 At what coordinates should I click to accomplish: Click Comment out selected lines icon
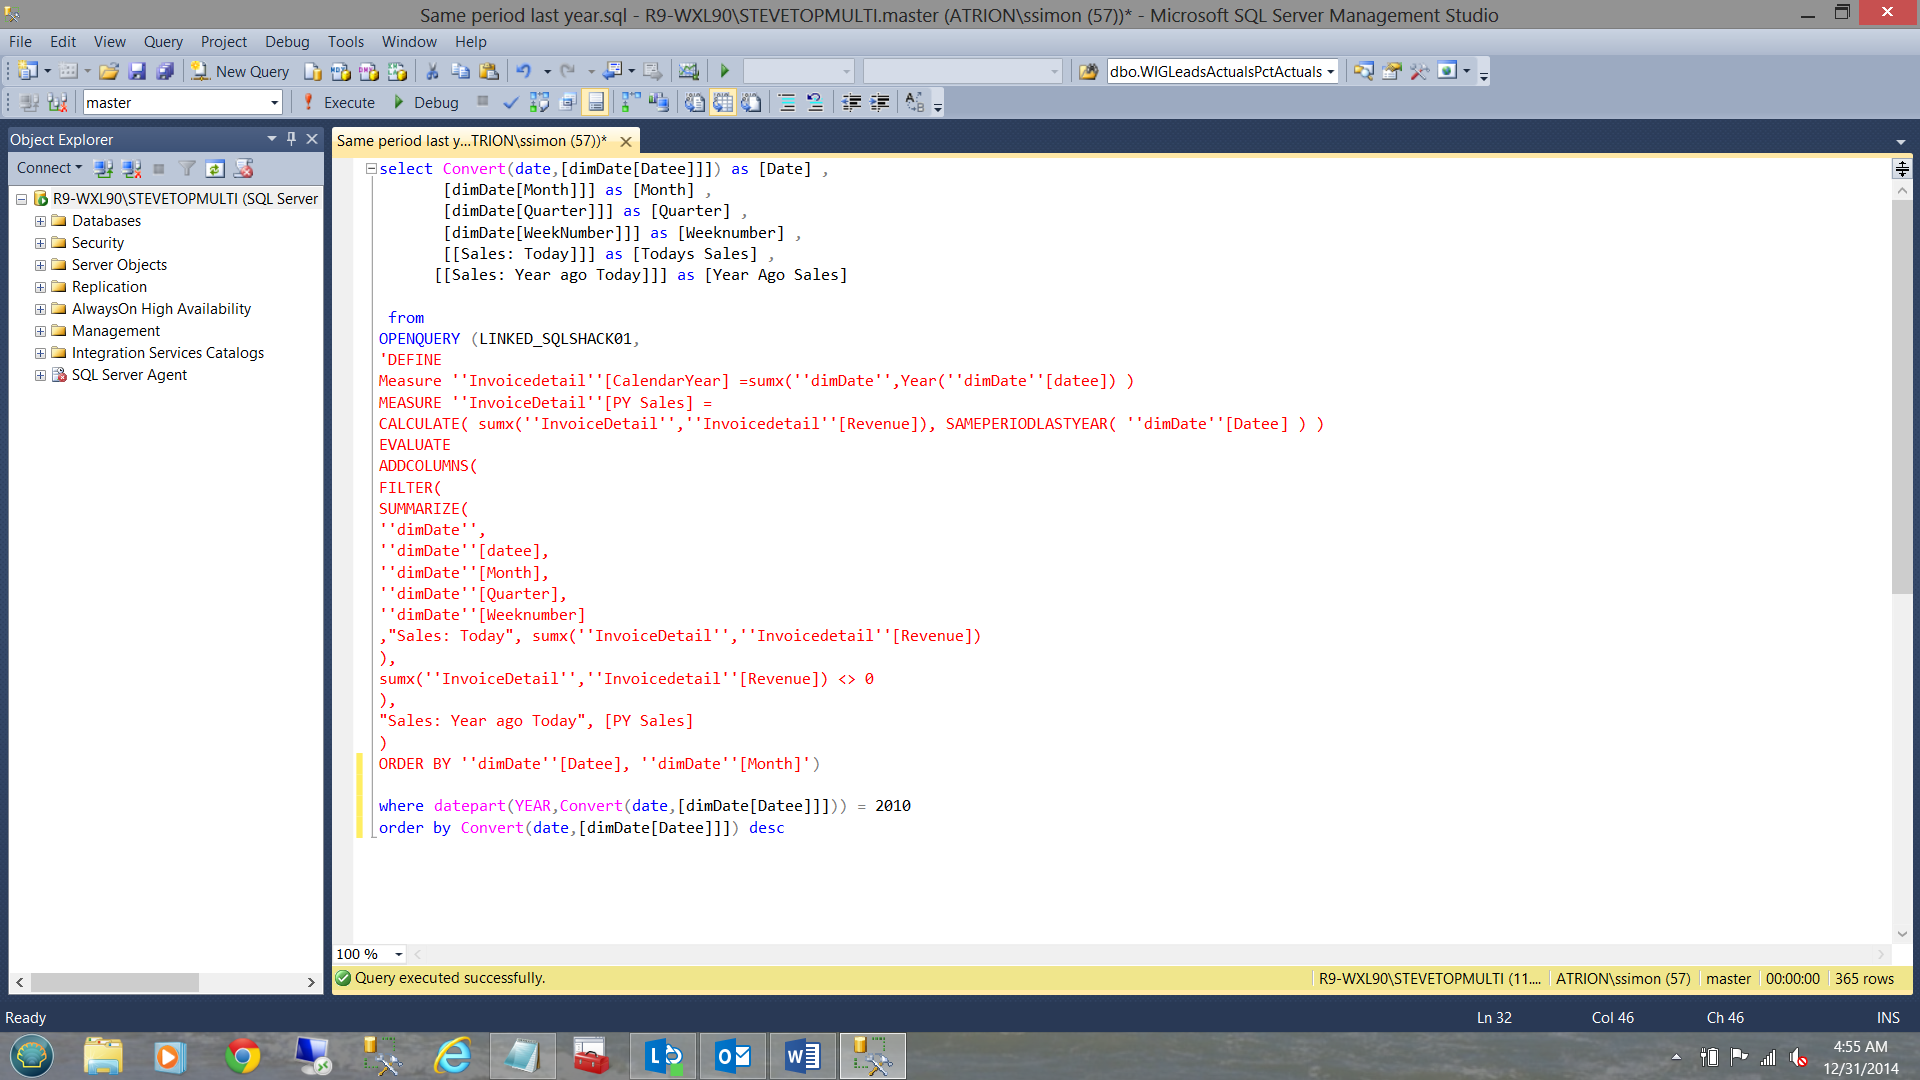point(787,102)
